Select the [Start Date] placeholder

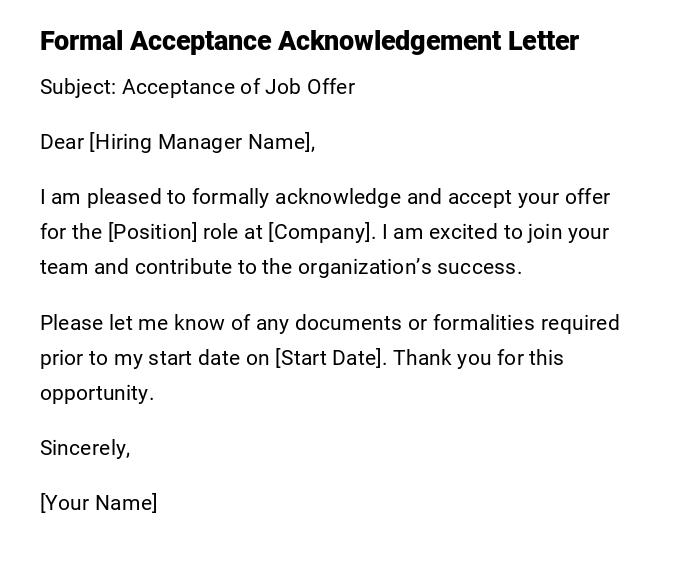(x=329, y=358)
